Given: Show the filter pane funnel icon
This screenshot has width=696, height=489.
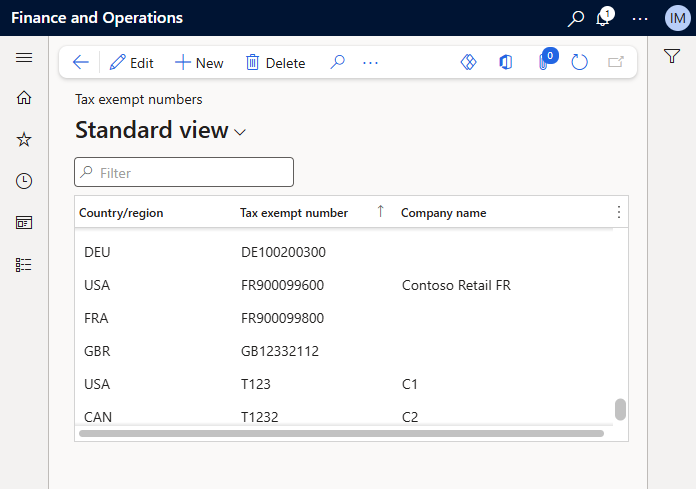Looking at the screenshot, I should pyautogui.click(x=672, y=57).
